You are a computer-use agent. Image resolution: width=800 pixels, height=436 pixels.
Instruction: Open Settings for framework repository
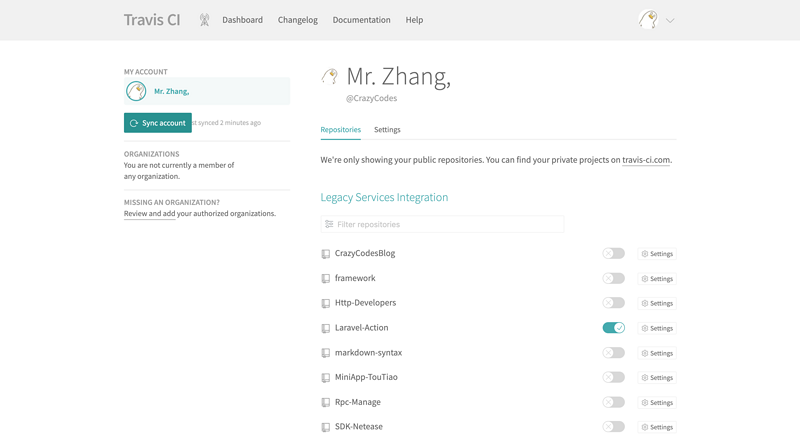[x=657, y=279]
